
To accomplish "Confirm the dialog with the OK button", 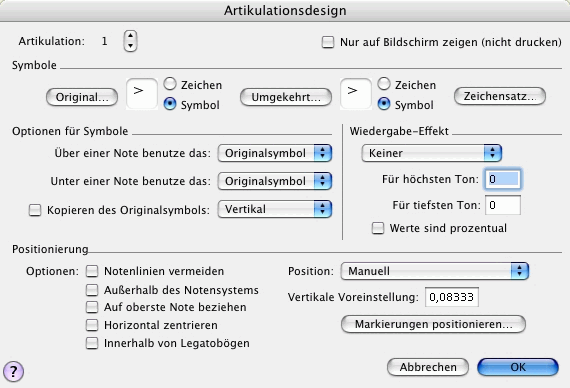I will pyautogui.click(x=518, y=367).
